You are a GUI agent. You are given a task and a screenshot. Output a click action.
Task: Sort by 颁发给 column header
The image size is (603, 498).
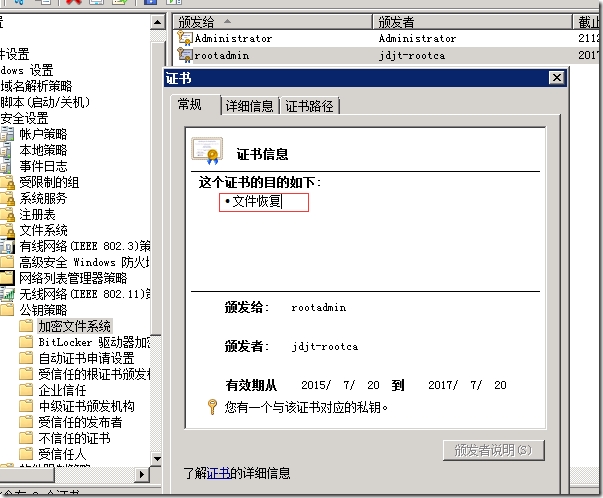[x=272, y=22]
